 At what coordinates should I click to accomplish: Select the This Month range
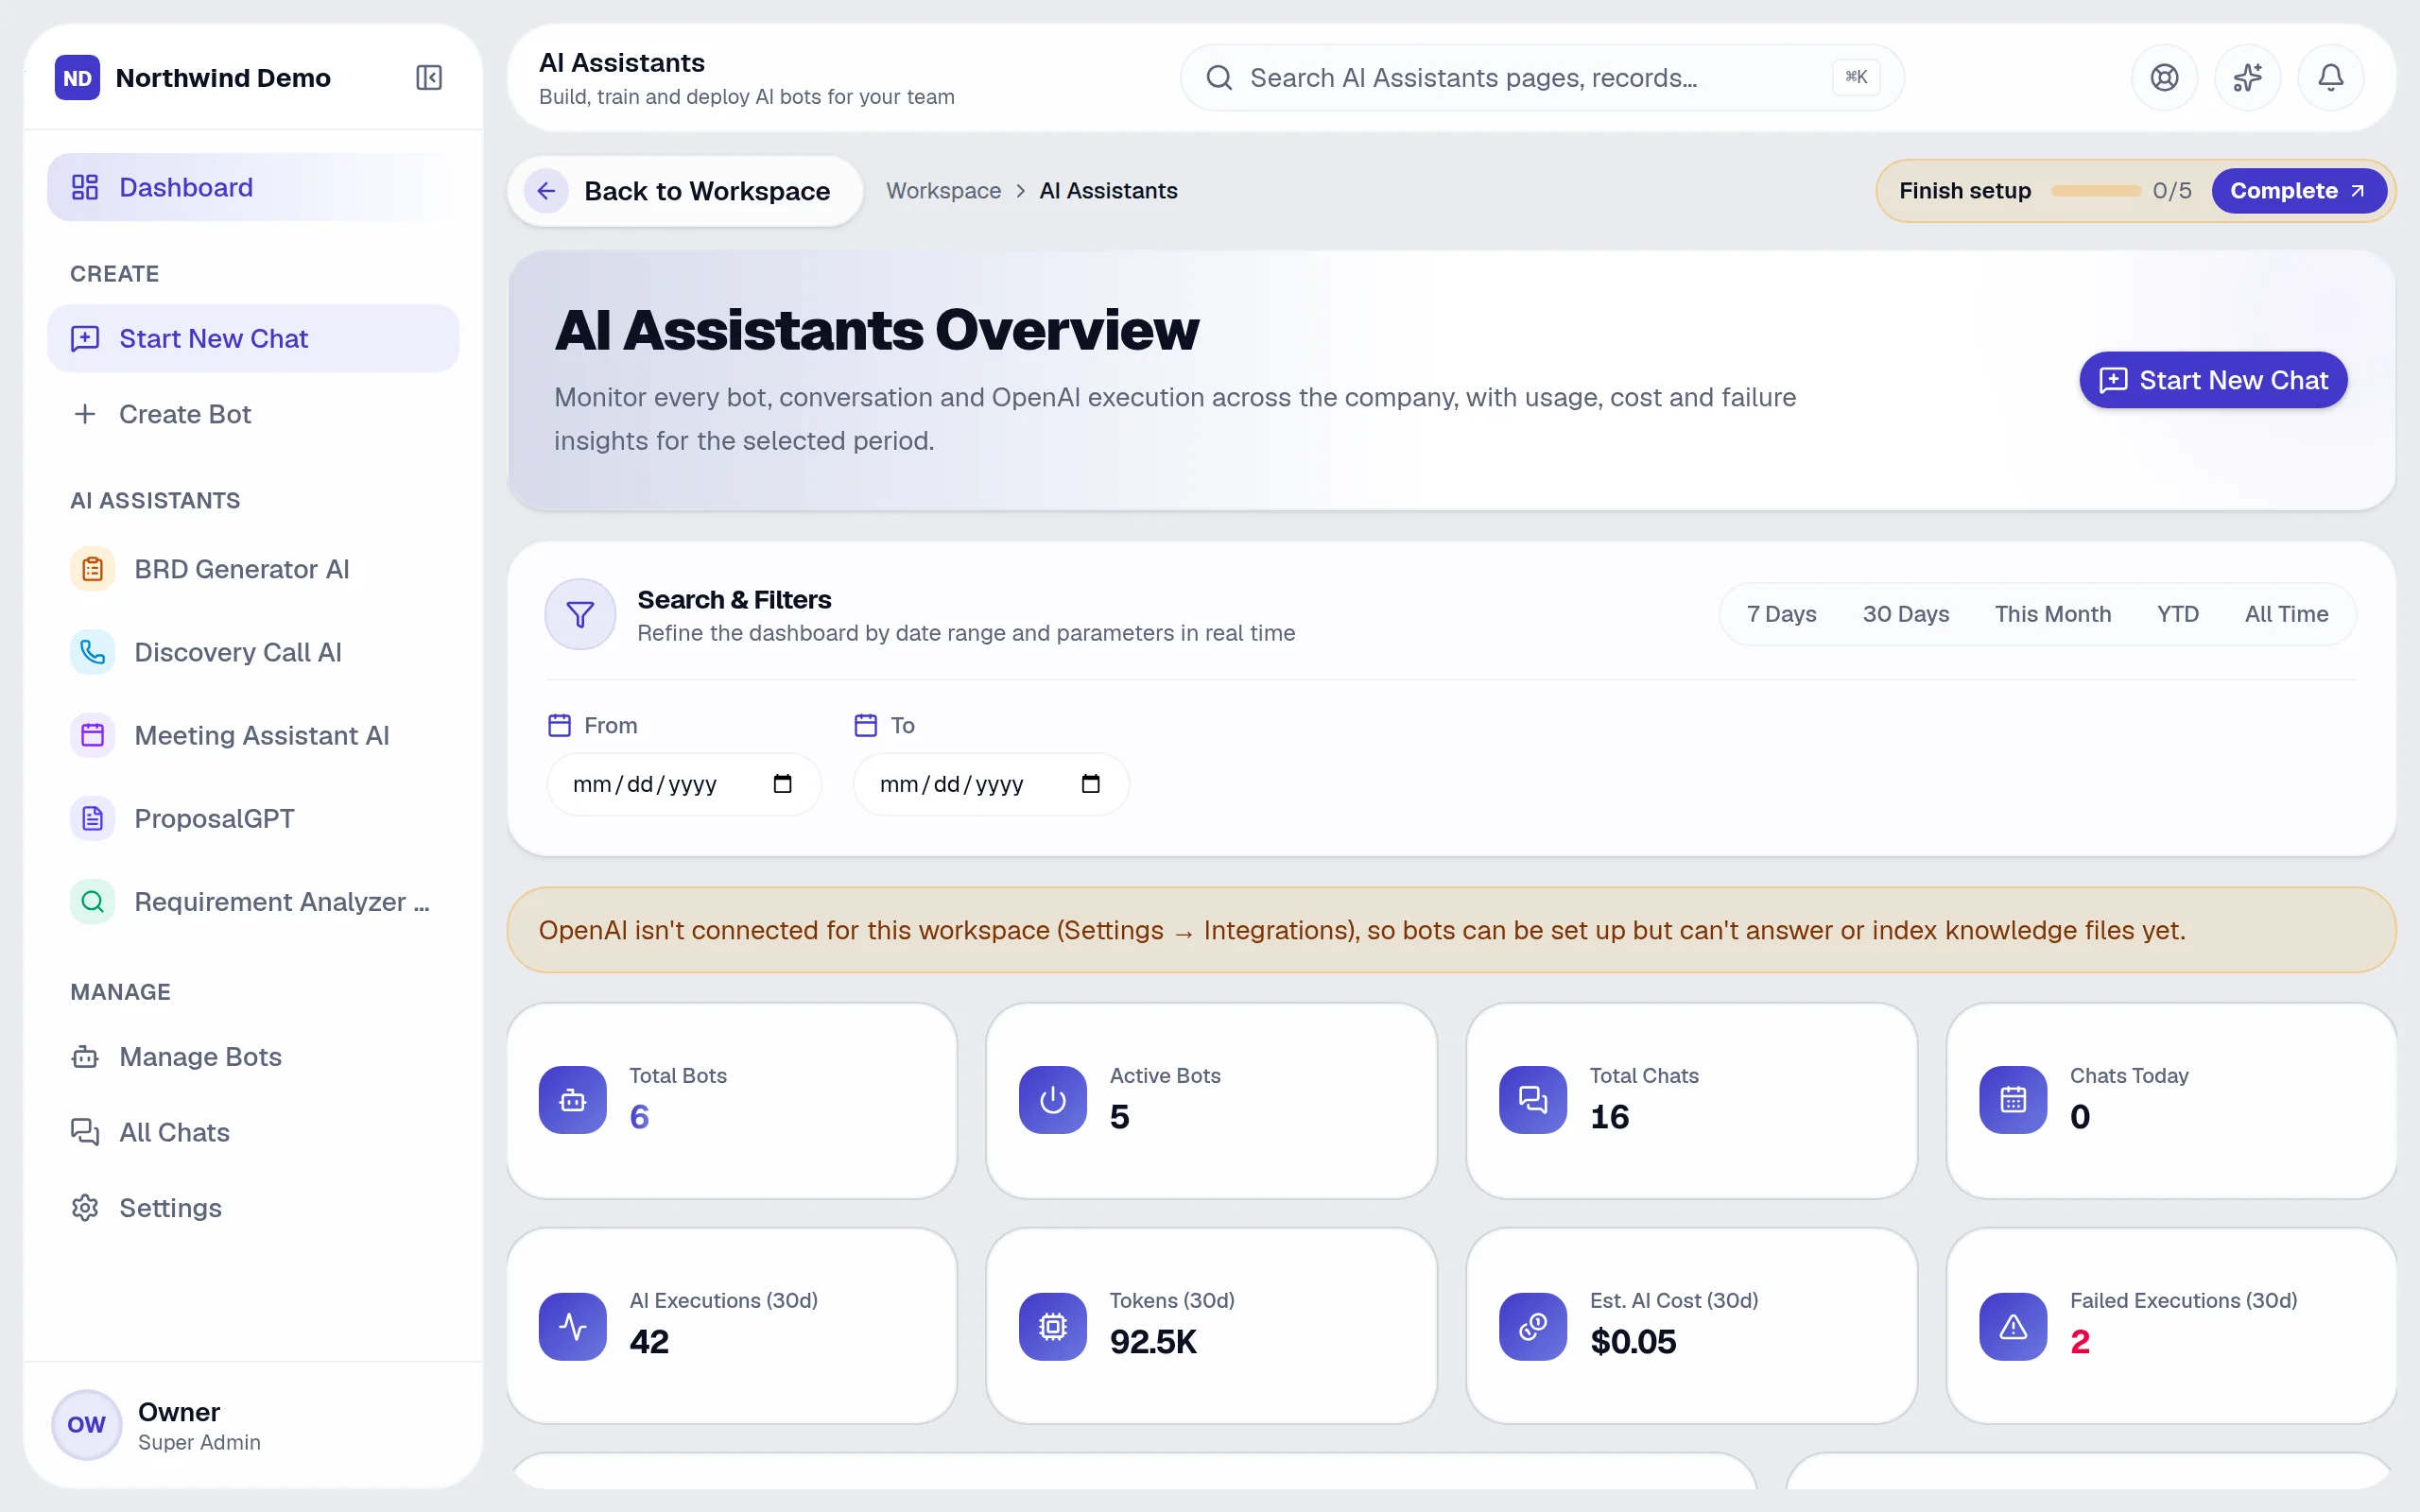pyautogui.click(x=2052, y=614)
